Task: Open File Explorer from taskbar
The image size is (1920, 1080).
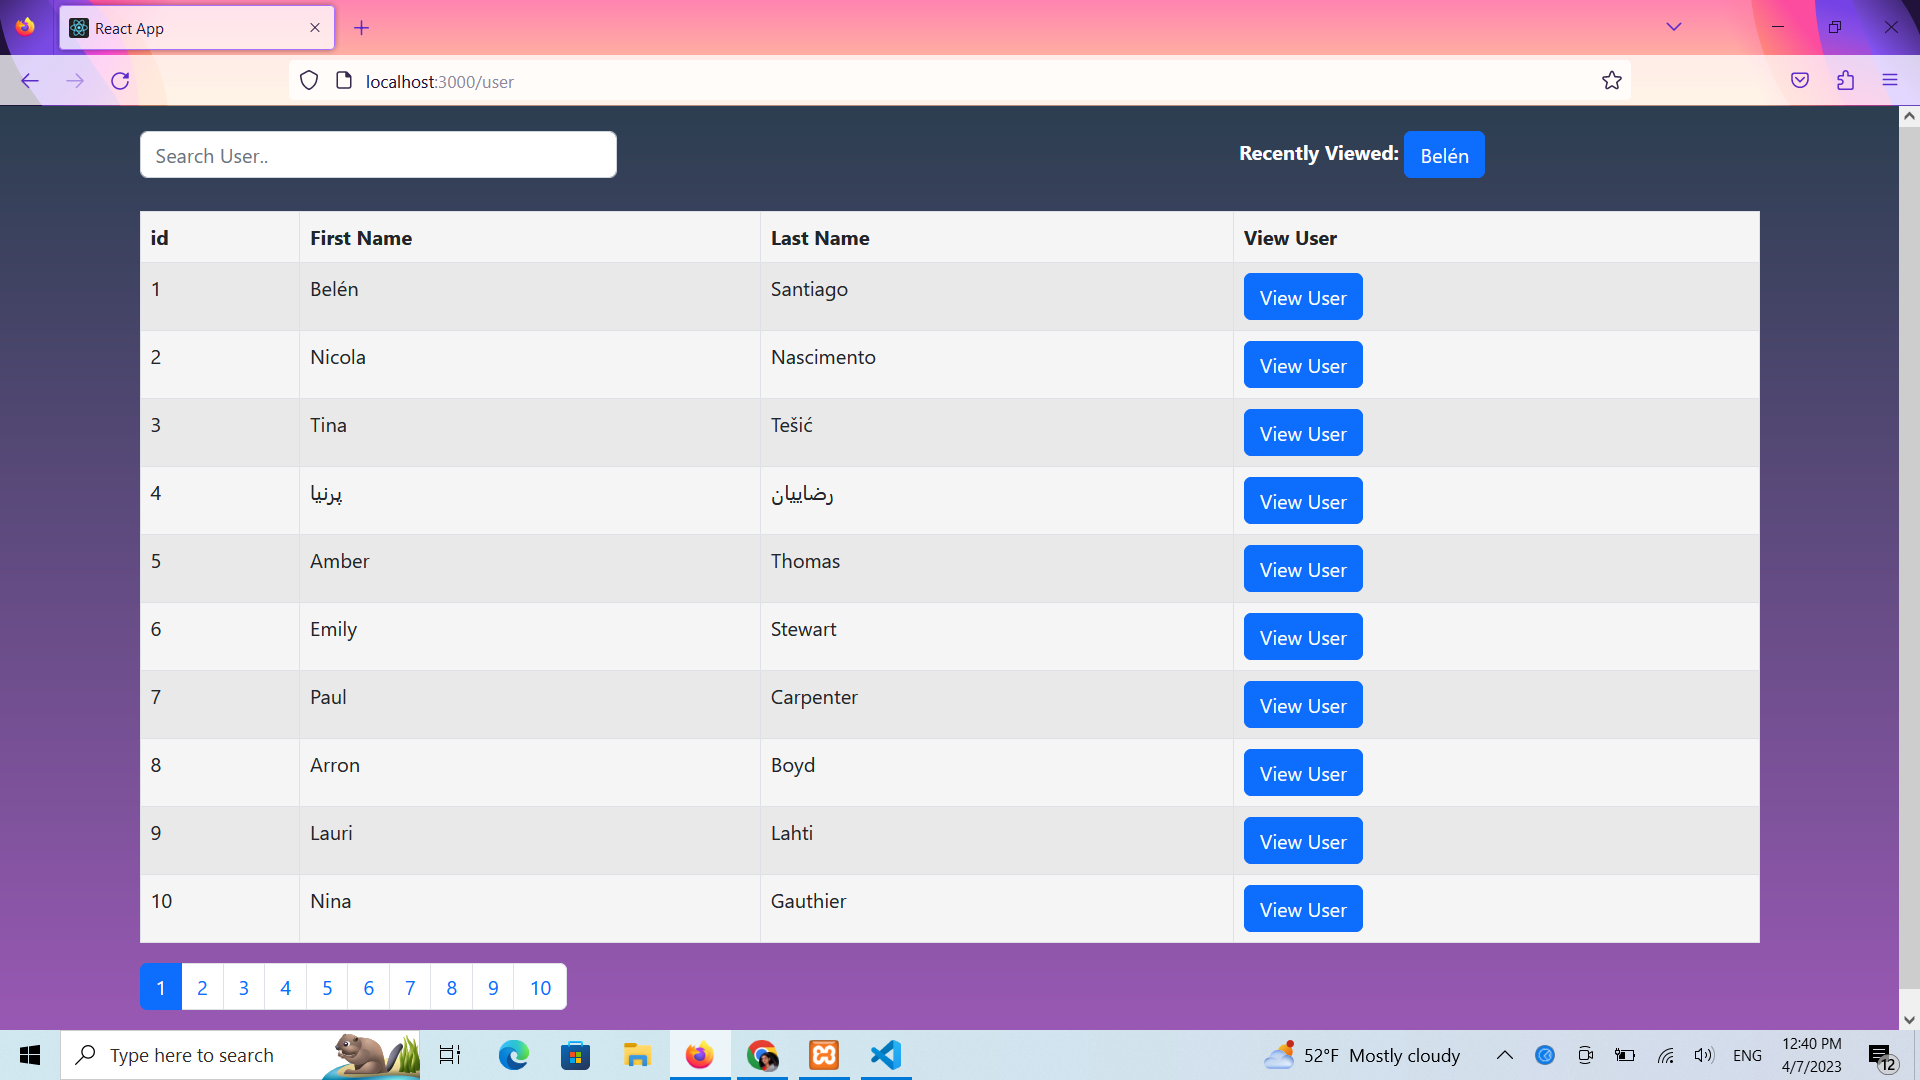Action: (637, 1055)
